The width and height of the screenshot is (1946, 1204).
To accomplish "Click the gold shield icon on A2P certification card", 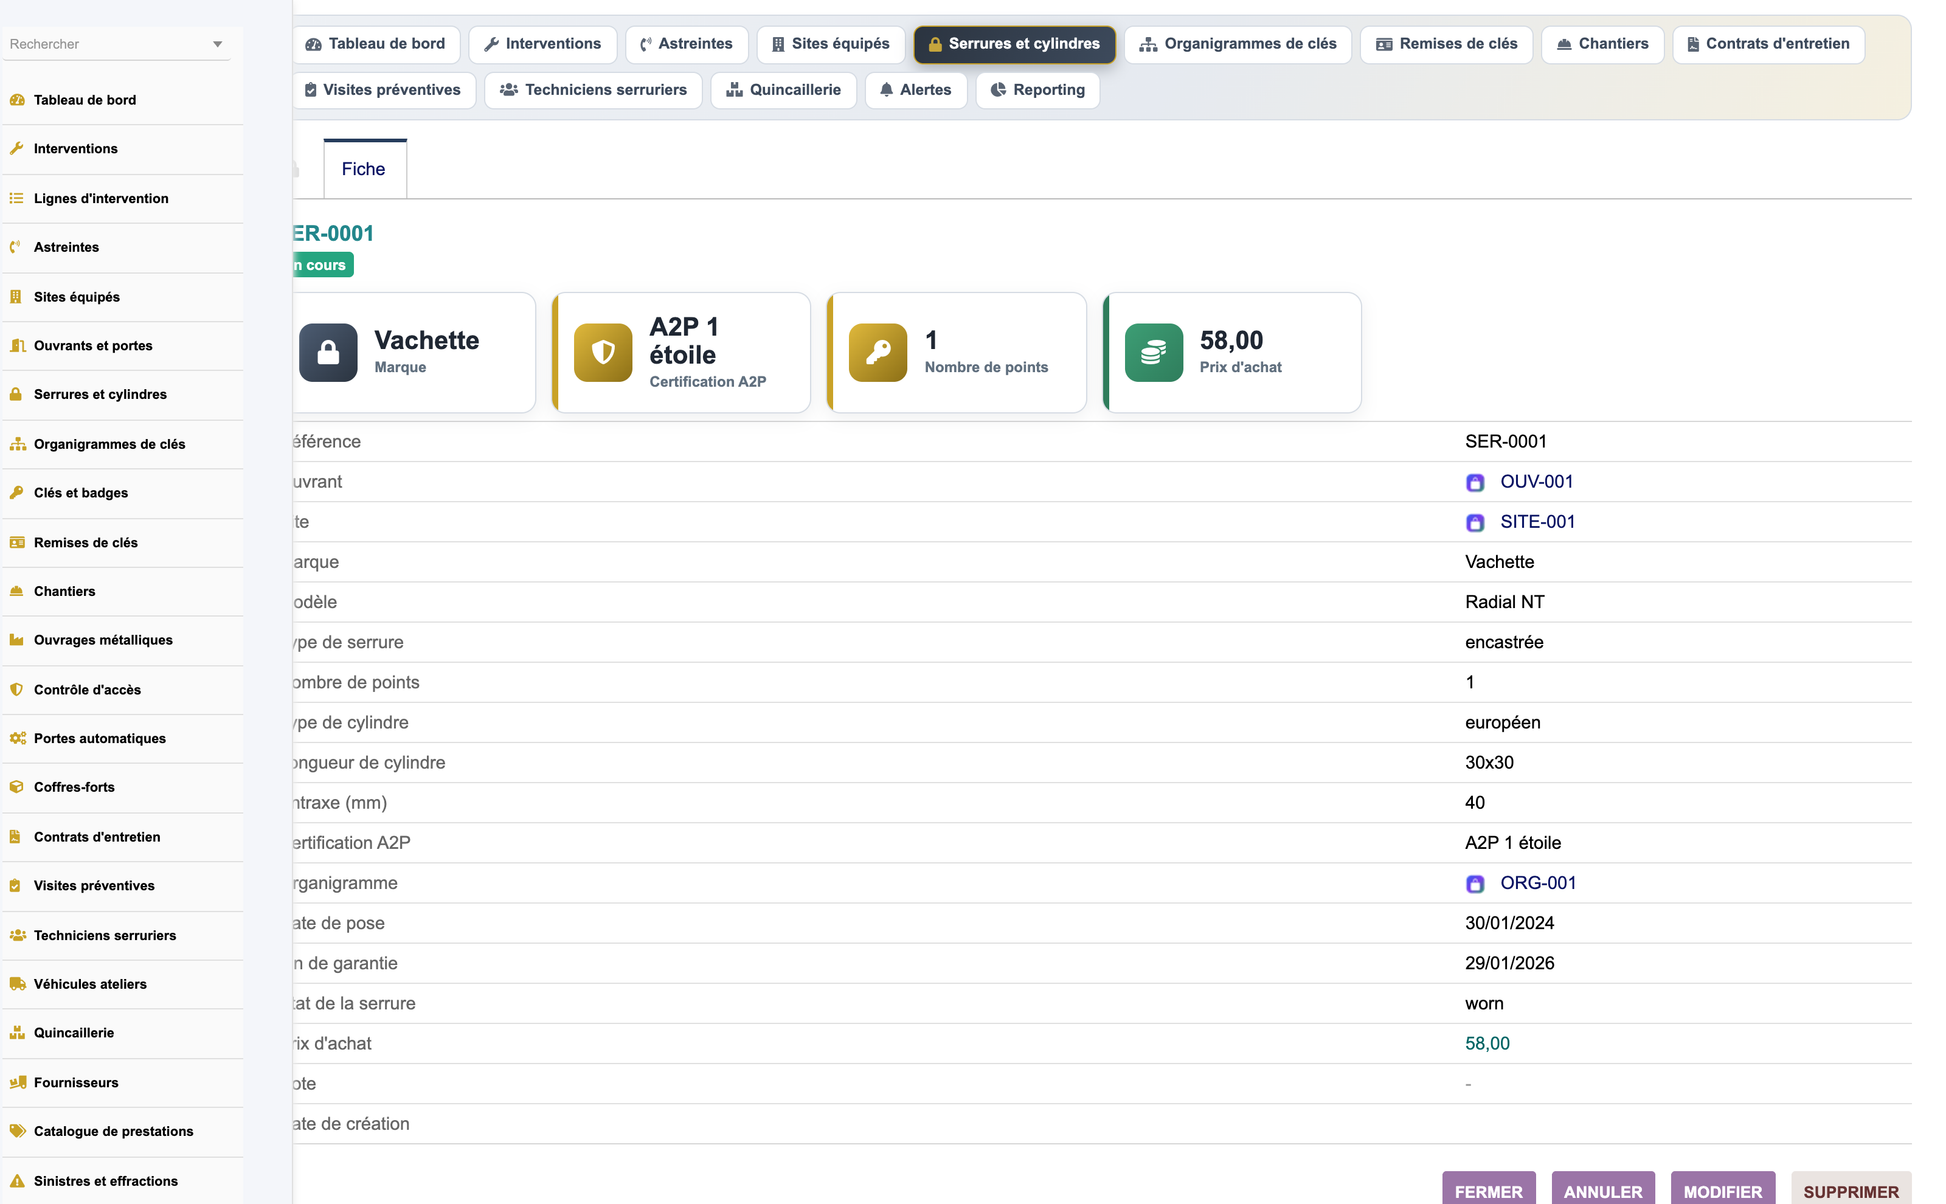I will click(603, 352).
